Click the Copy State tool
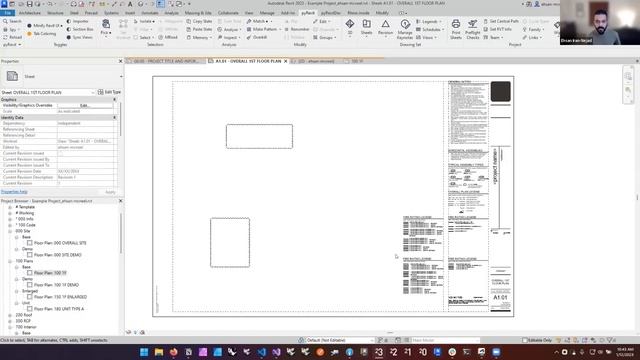 point(199,21)
